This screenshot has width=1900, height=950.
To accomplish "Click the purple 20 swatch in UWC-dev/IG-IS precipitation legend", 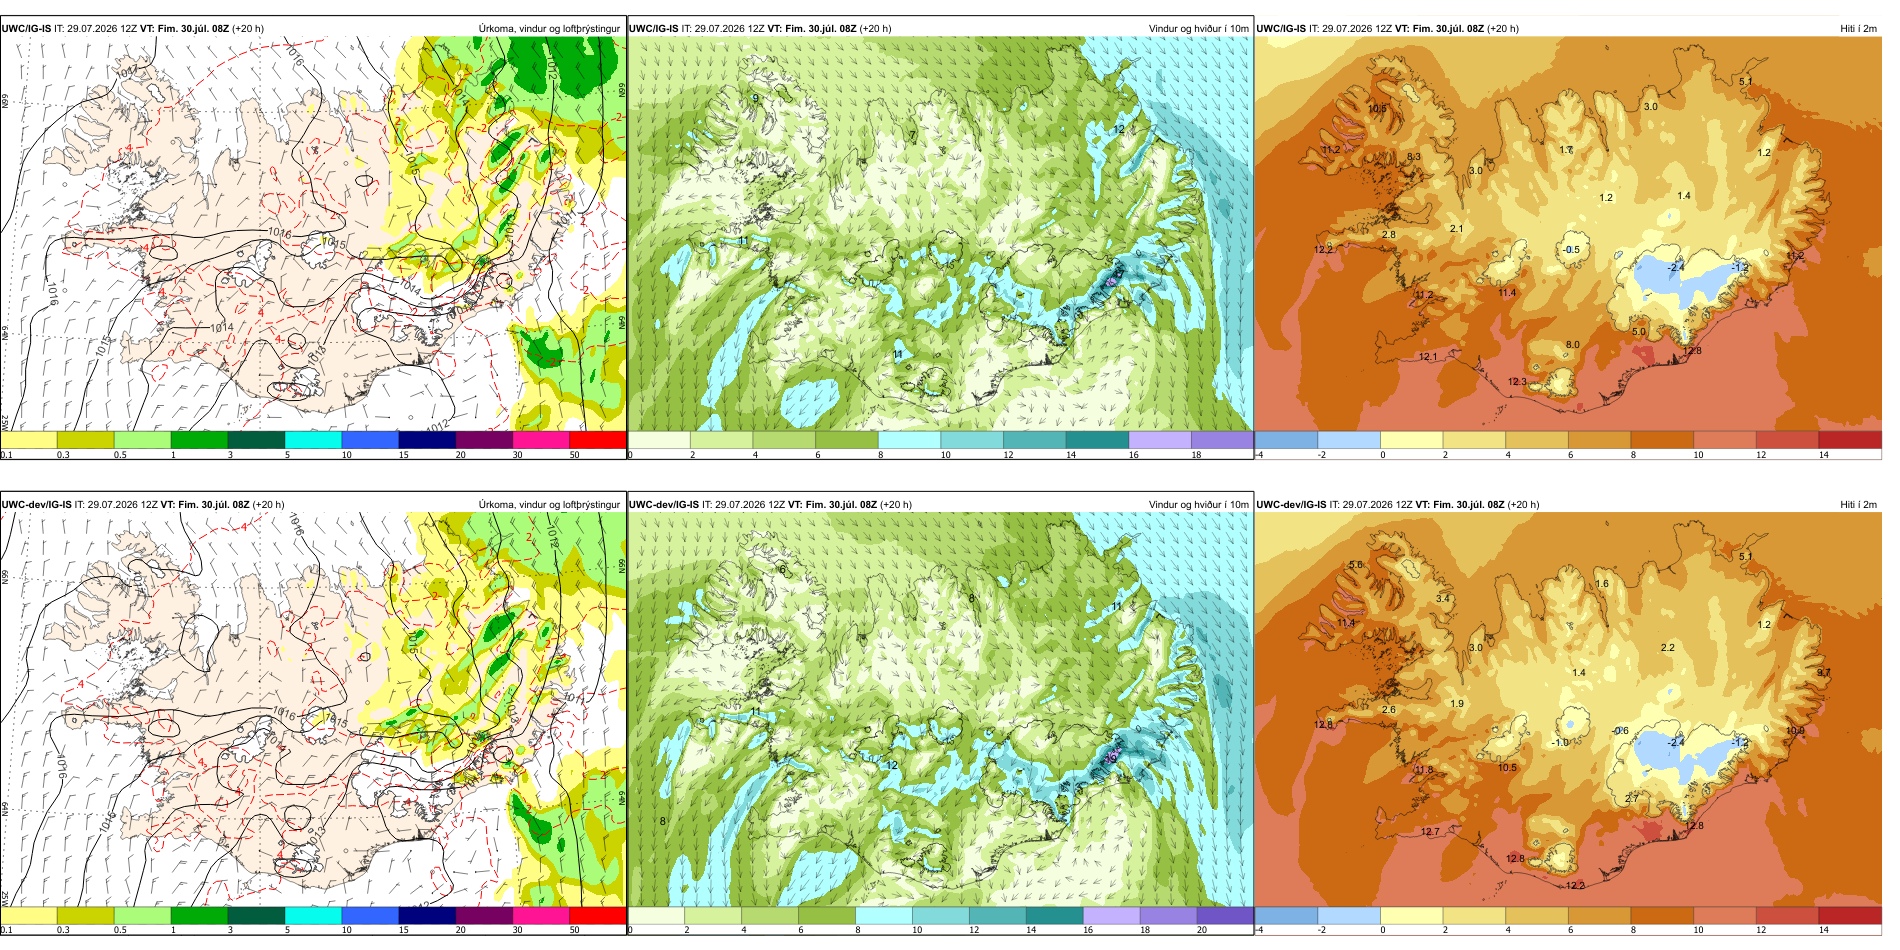I will pos(484,915).
